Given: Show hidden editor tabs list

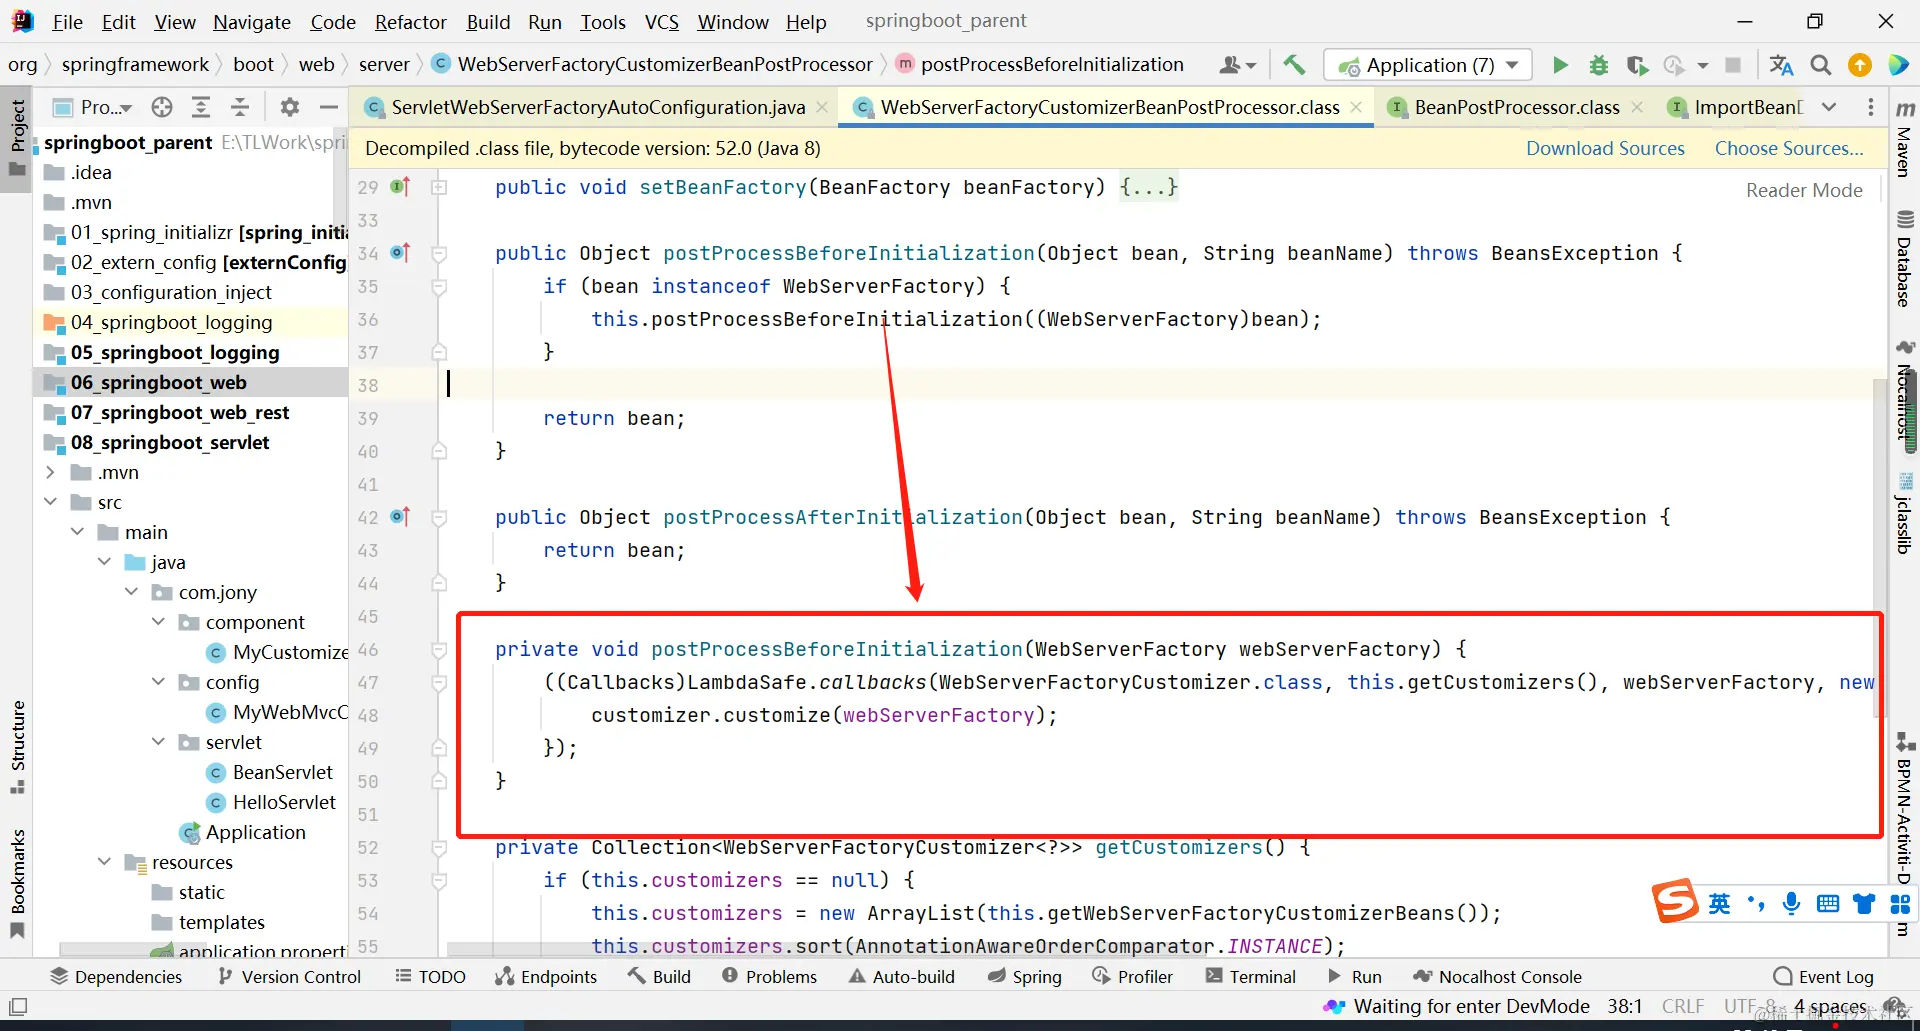Looking at the screenshot, I should coord(1829,107).
